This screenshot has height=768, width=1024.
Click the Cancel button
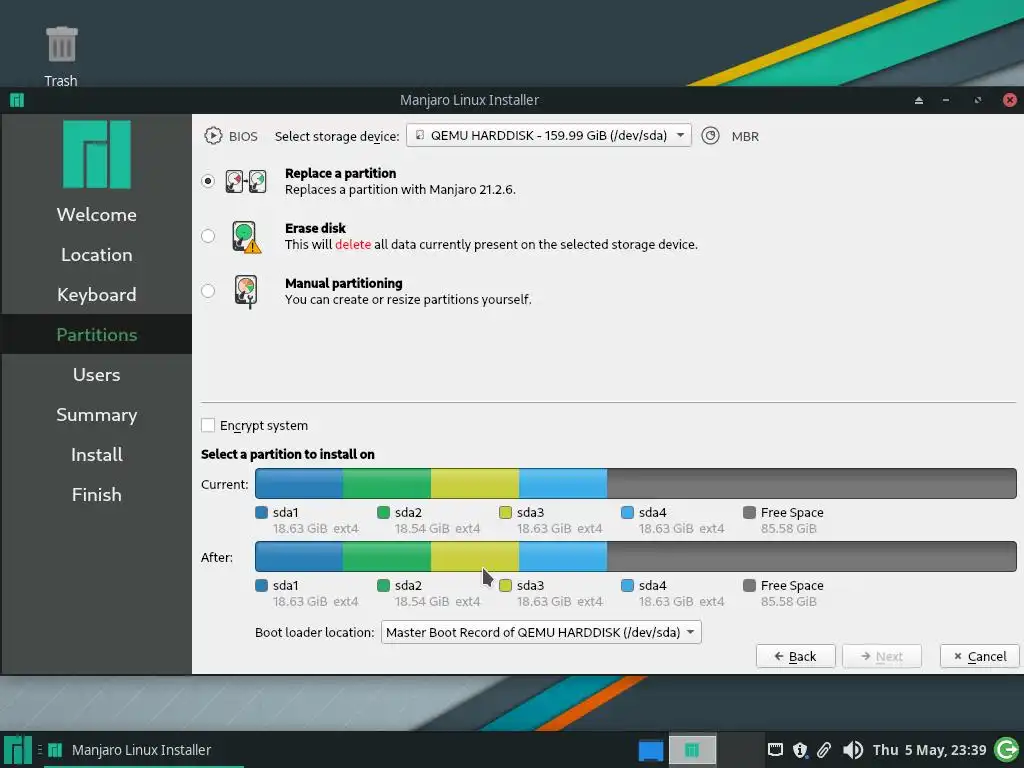click(980, 656)
